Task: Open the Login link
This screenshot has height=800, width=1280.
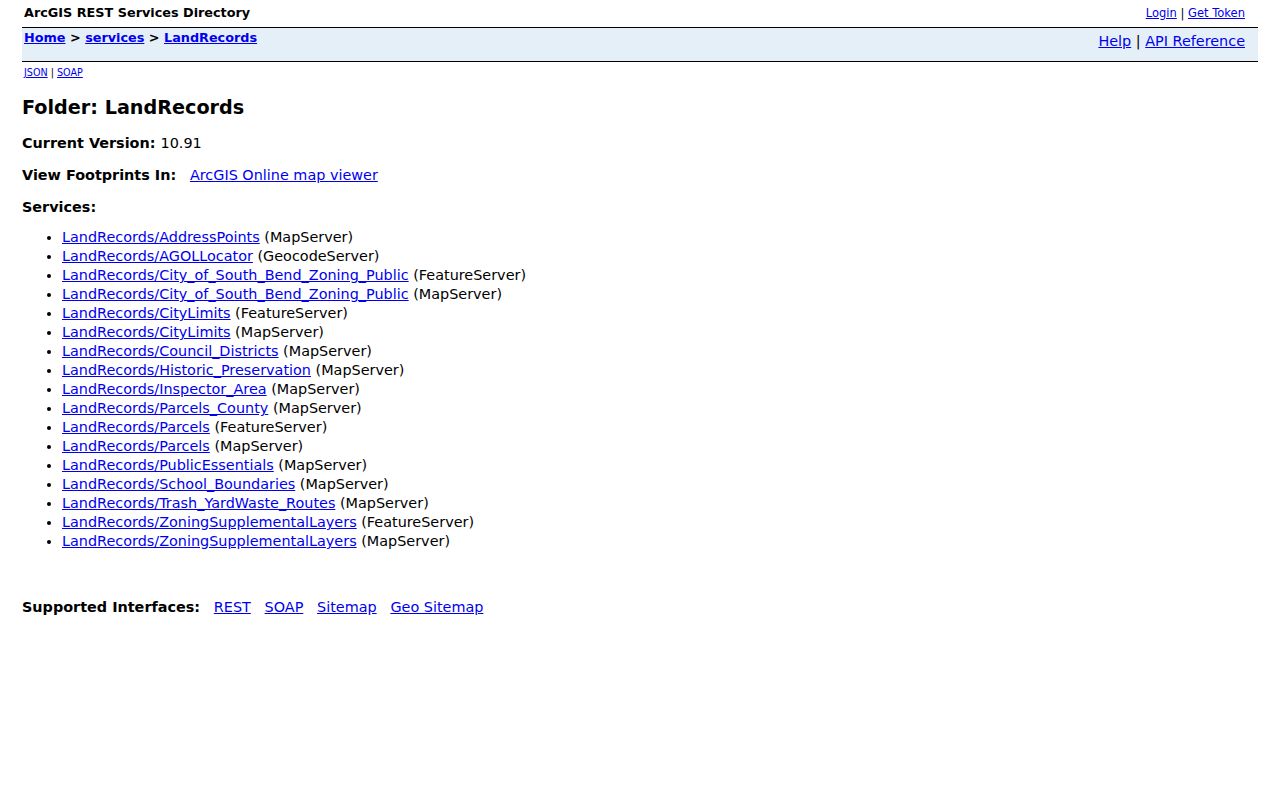Action: [1161, 13]
